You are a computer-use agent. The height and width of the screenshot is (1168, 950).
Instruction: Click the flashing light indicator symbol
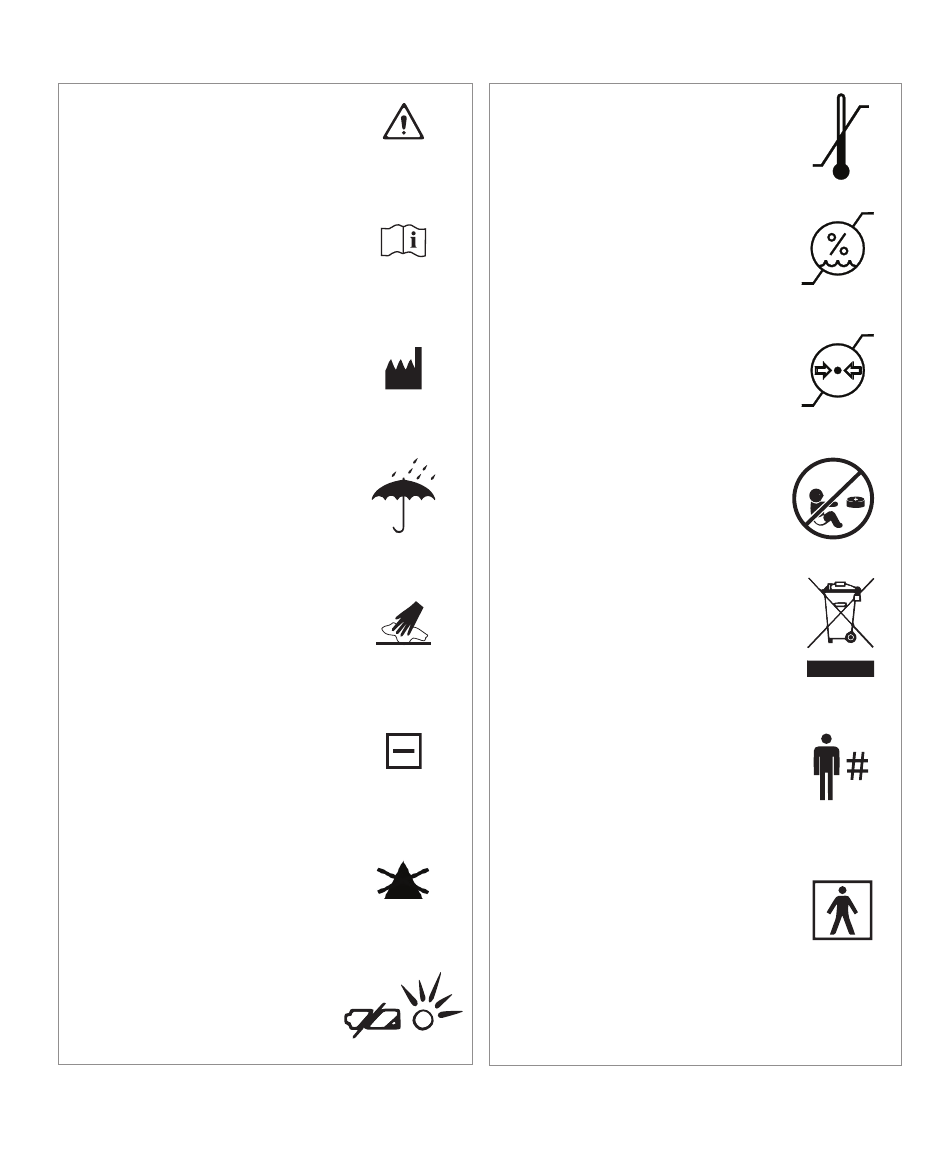[x=431, y=1002]
